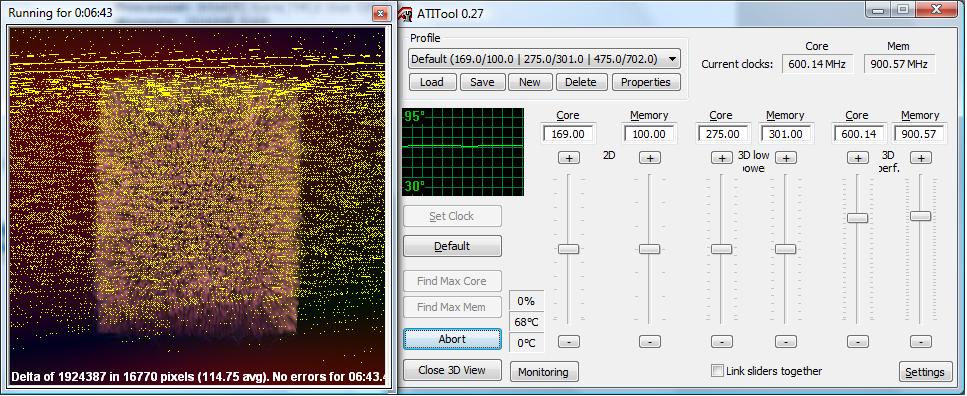Click the 2D Core clock input field
This screenshot has width=967, height=396.
pyautogui.click(x=568, y=133)
